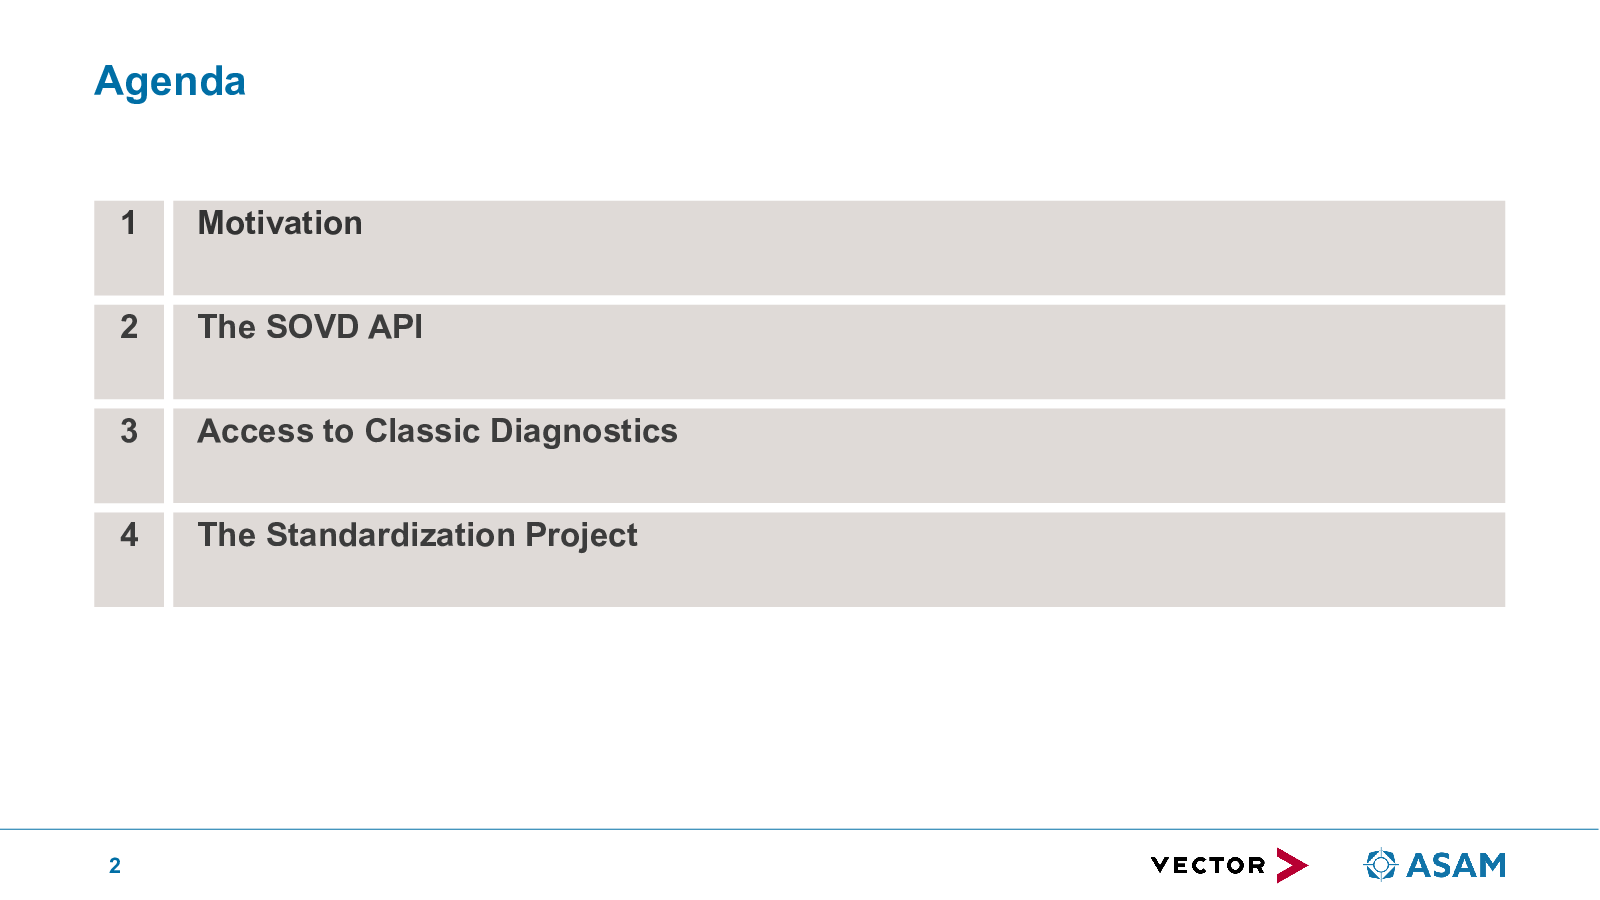Click the red Vector arrow logo icon
The width and height of the screenshot is (1600, 900).
pyautogui.click(x=1292, y=865)
